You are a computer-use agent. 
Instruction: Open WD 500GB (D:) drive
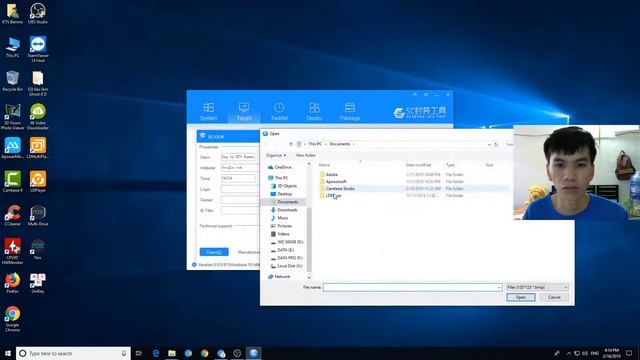coord(290,242)
